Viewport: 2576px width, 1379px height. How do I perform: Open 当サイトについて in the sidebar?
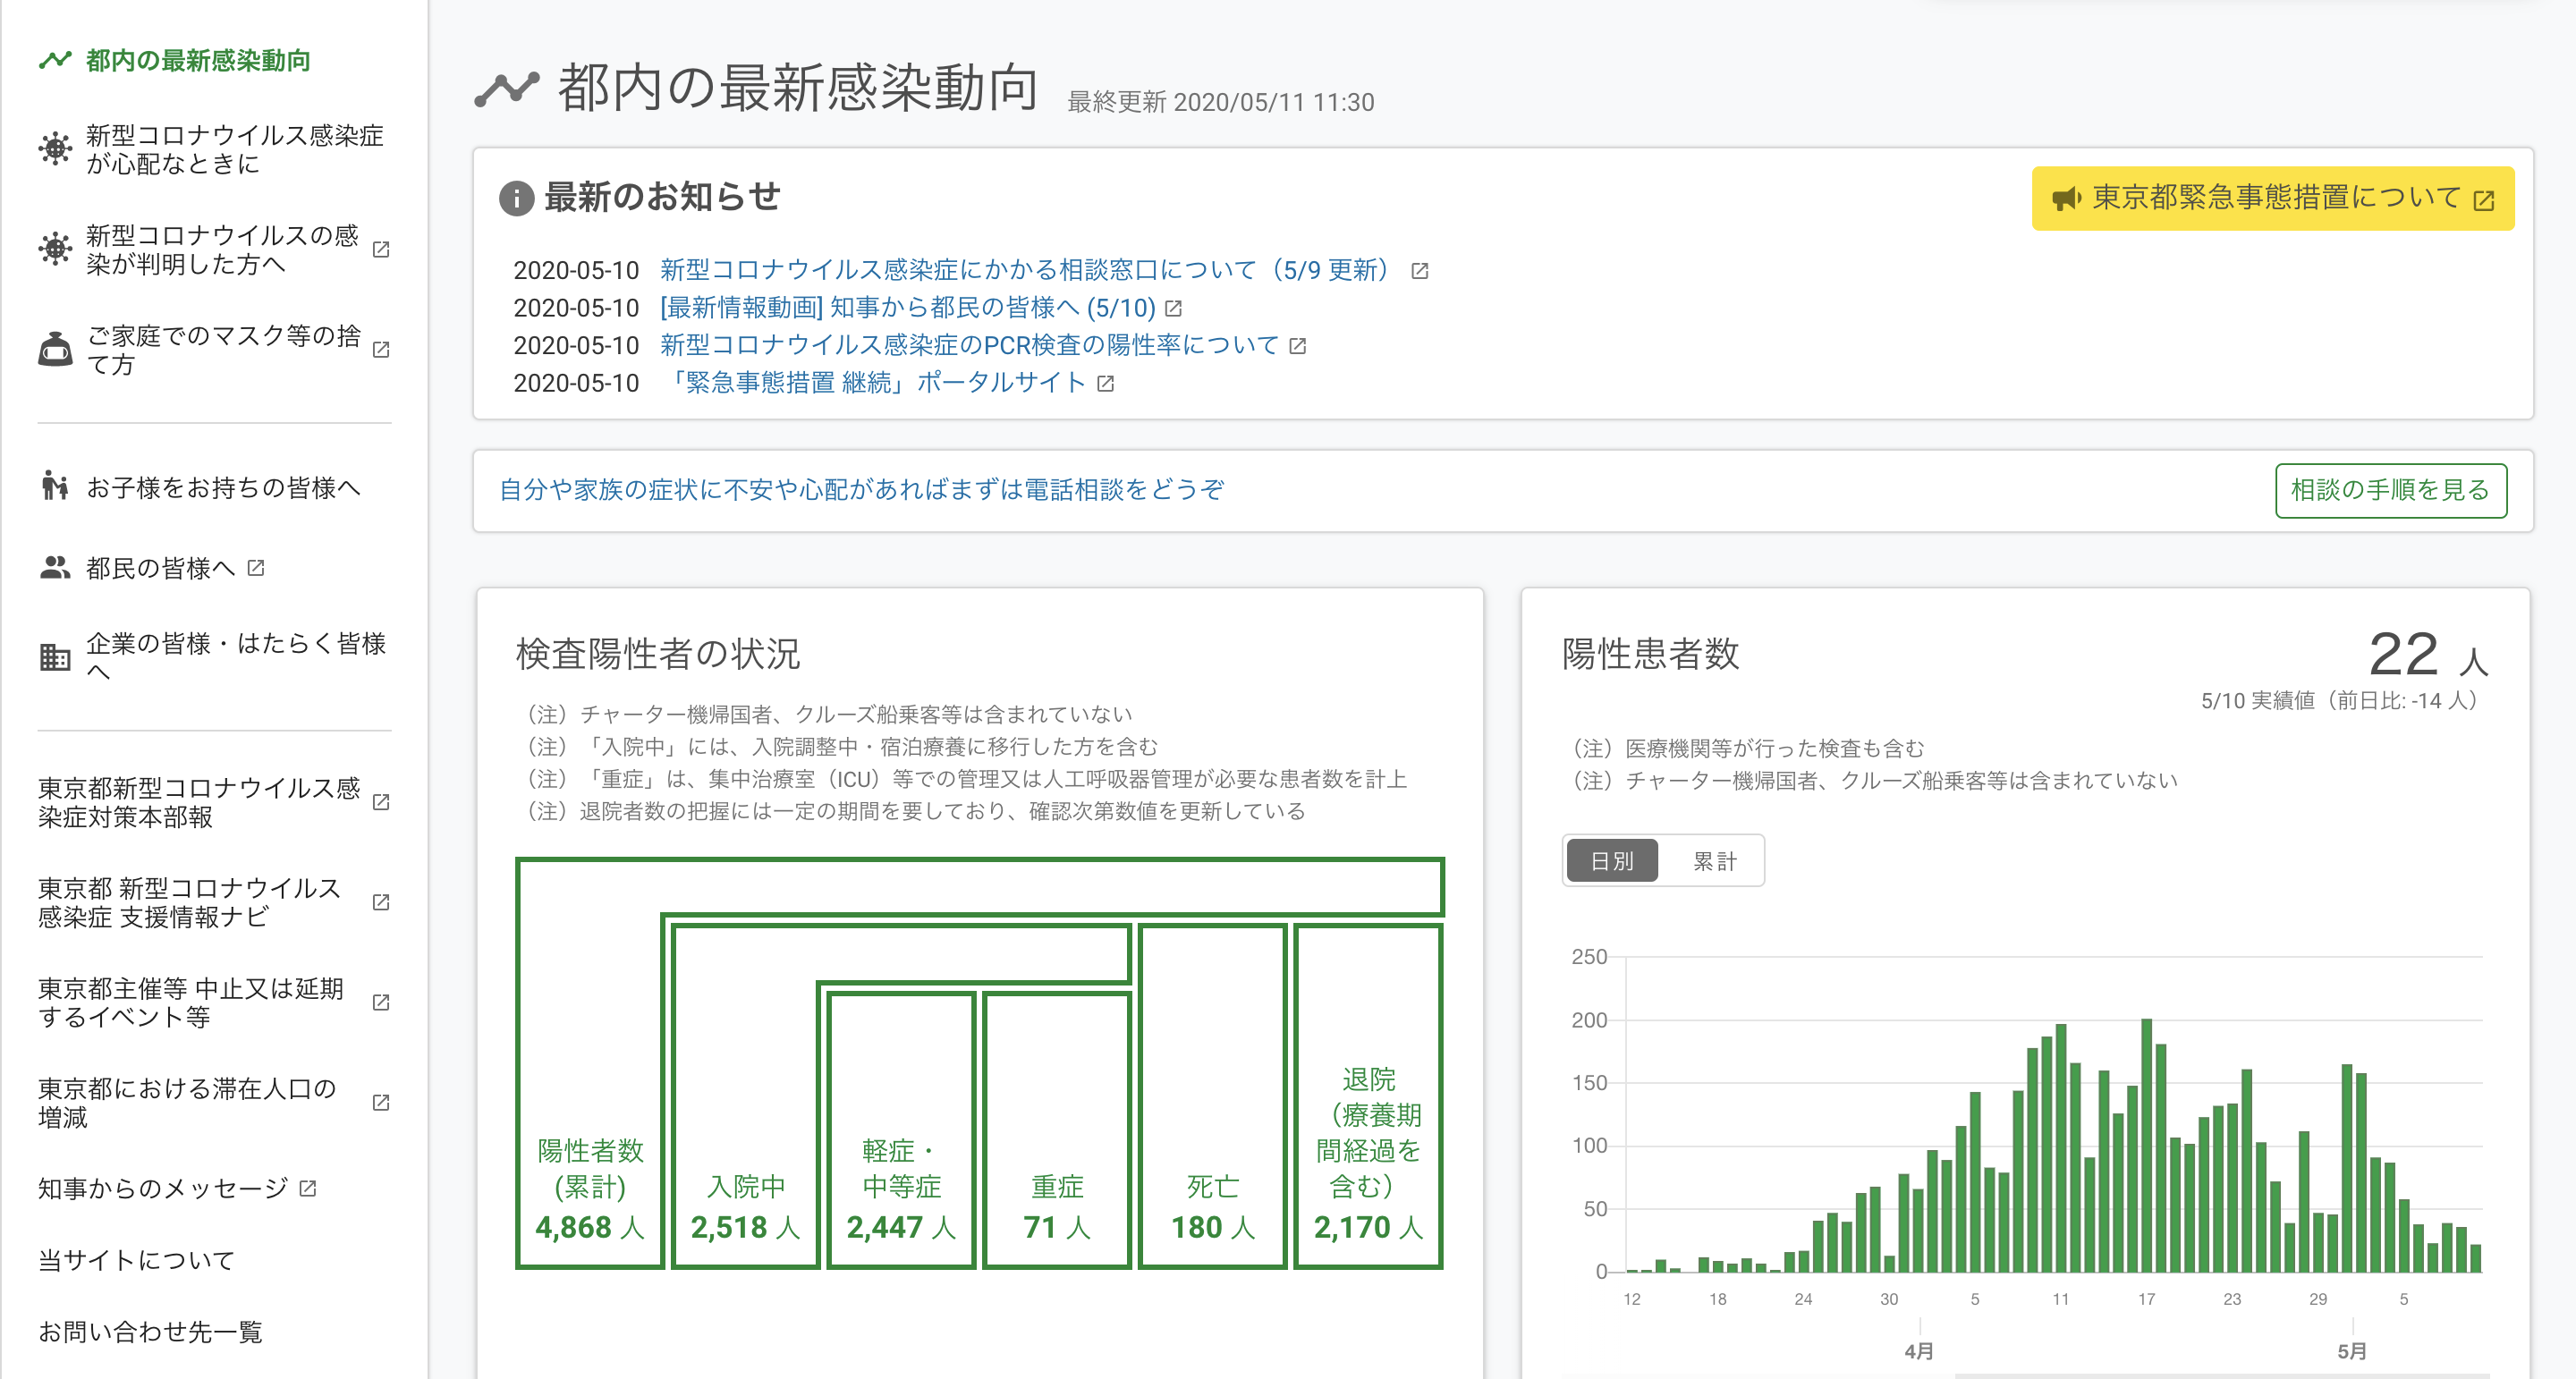coord(136,1260)
